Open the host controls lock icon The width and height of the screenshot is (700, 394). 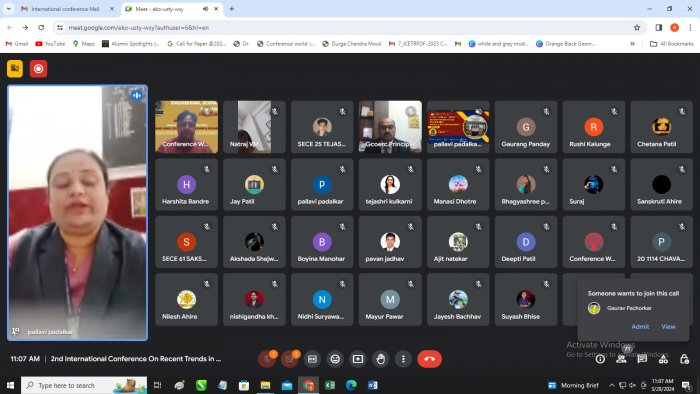click(684, 359)
